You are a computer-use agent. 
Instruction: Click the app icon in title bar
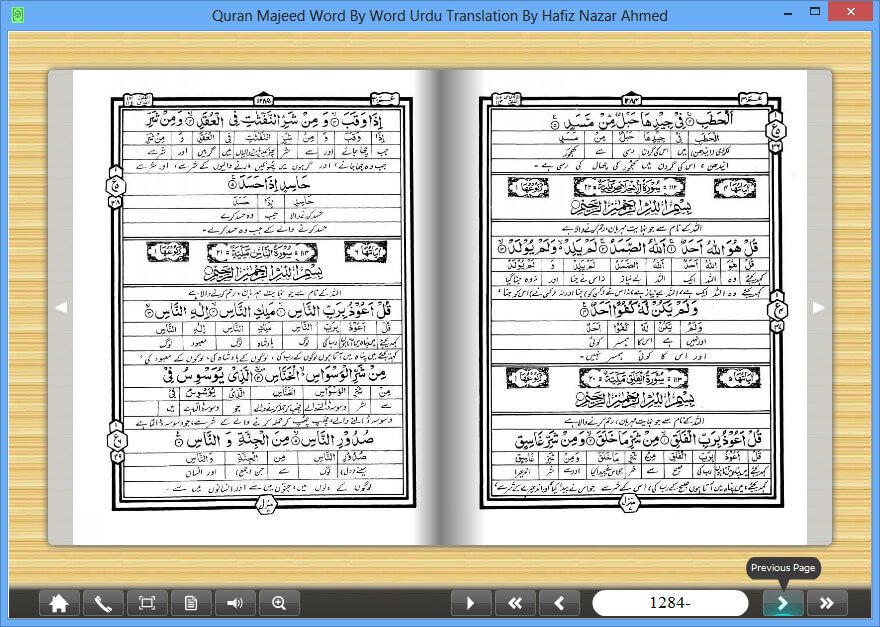(x=18, y=14)
